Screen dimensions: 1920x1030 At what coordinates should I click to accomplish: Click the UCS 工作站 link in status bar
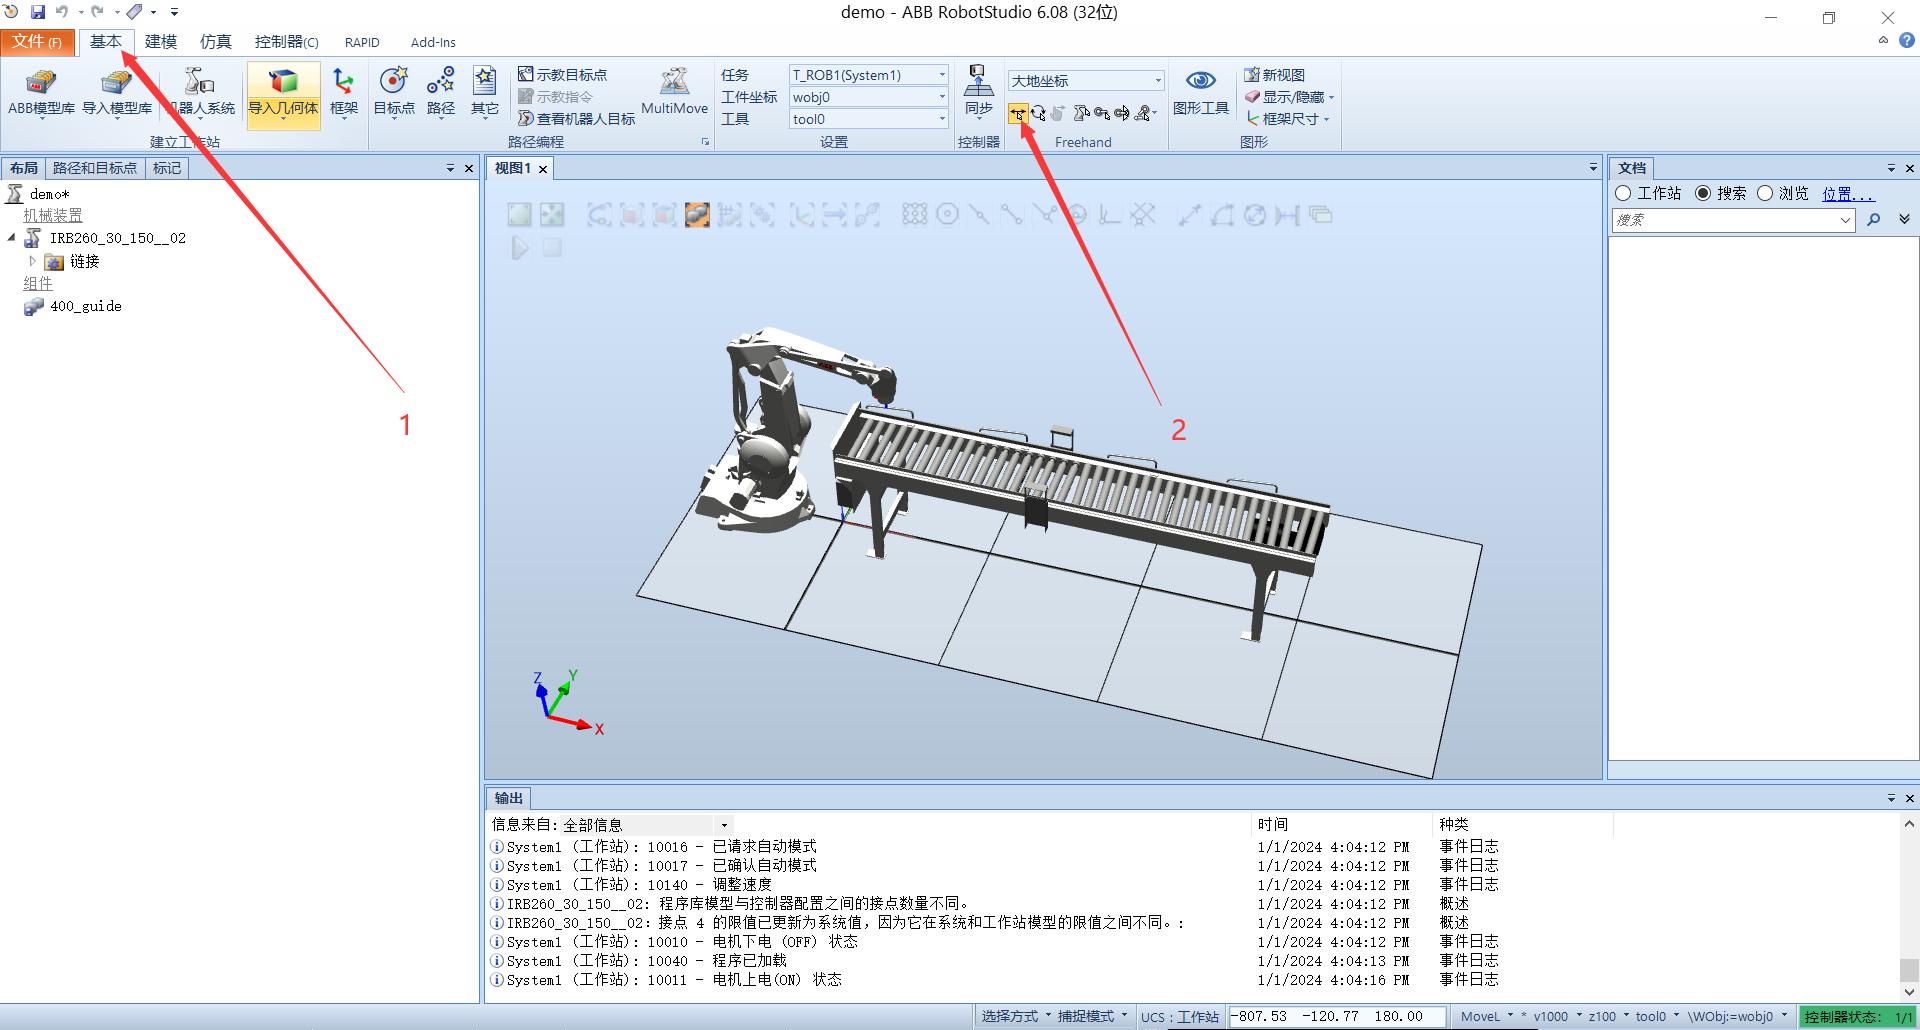click(1197, 1017)
